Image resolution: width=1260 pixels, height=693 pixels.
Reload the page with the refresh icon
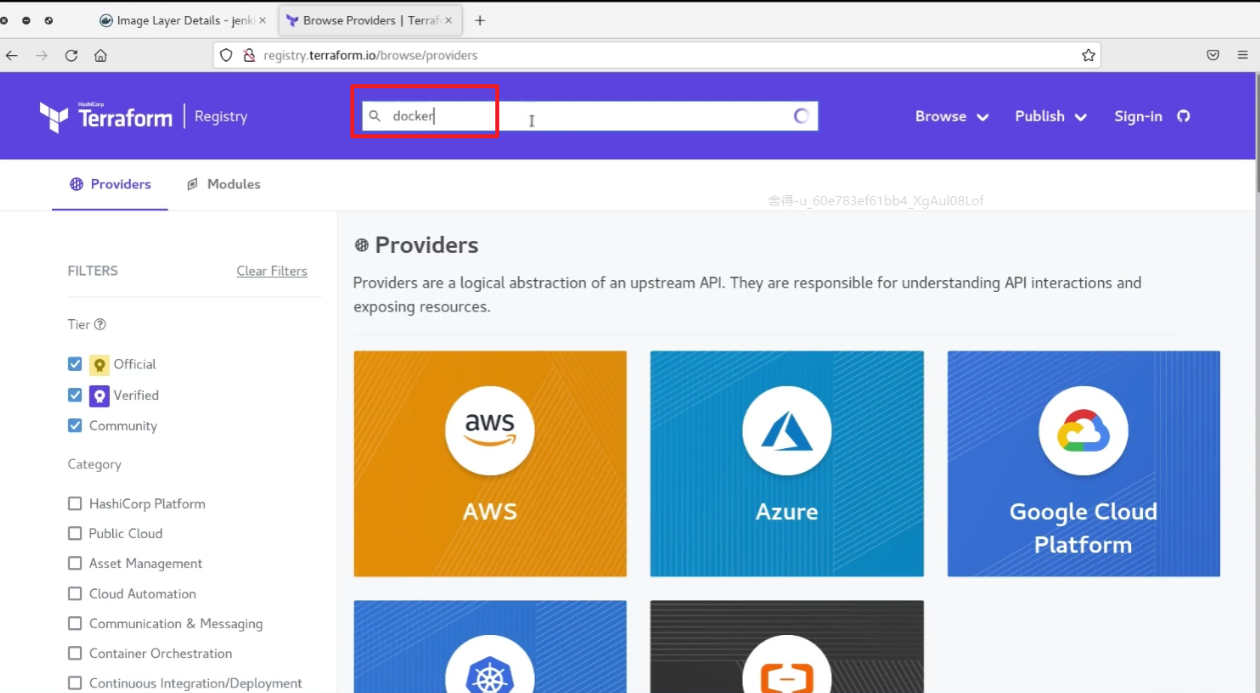[71, 55]
